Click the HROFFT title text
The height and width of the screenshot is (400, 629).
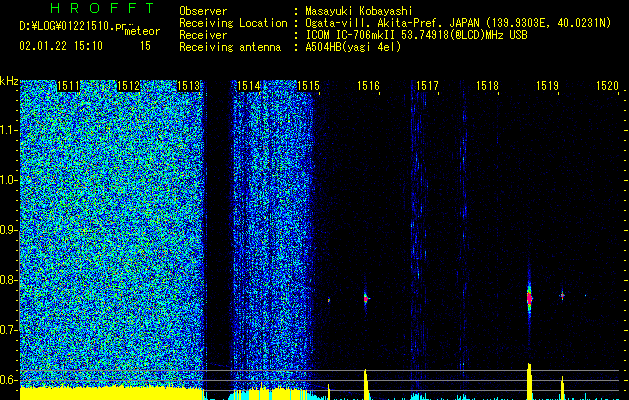[x=103, y=8]
